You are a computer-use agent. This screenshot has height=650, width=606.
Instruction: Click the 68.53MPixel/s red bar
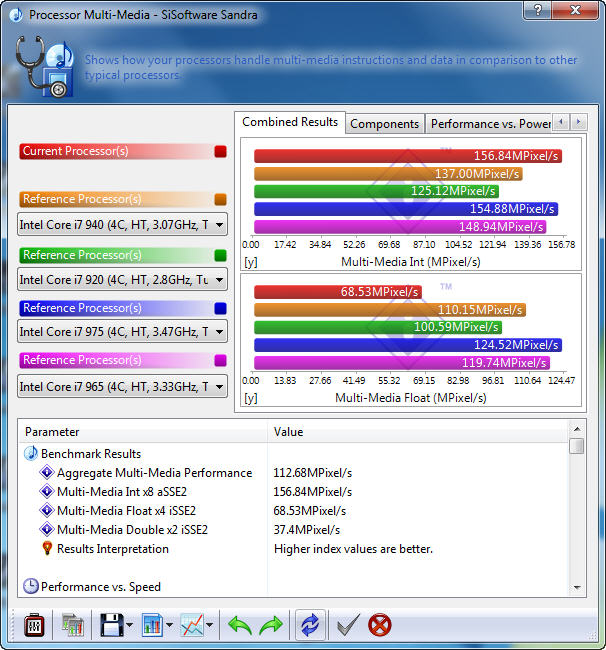coord(338,292)
